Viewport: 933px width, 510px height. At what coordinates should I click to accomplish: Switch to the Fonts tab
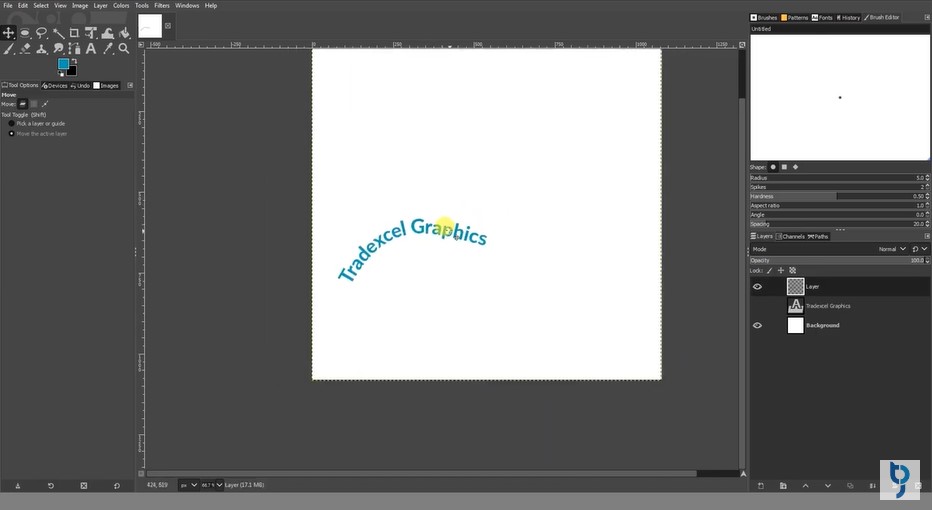coord(822,17)
